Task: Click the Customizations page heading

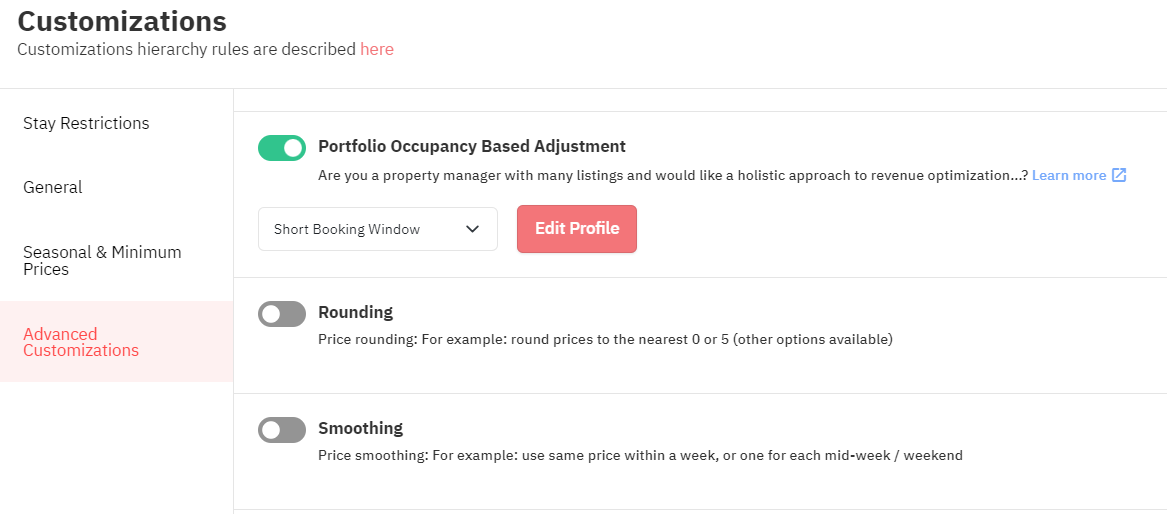Action: coord(122,21)
